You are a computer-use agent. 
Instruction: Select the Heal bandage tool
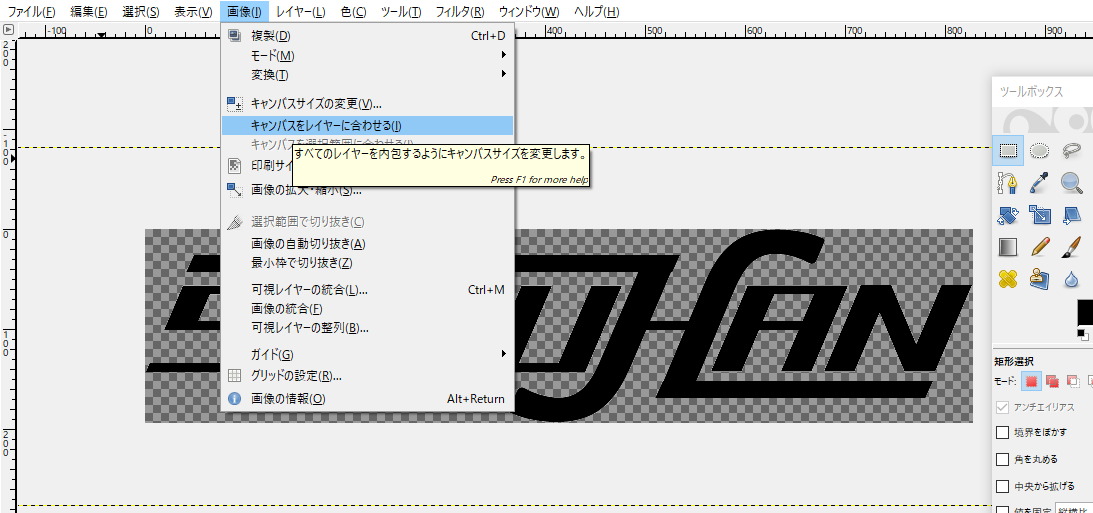[x=1008, y=279]
